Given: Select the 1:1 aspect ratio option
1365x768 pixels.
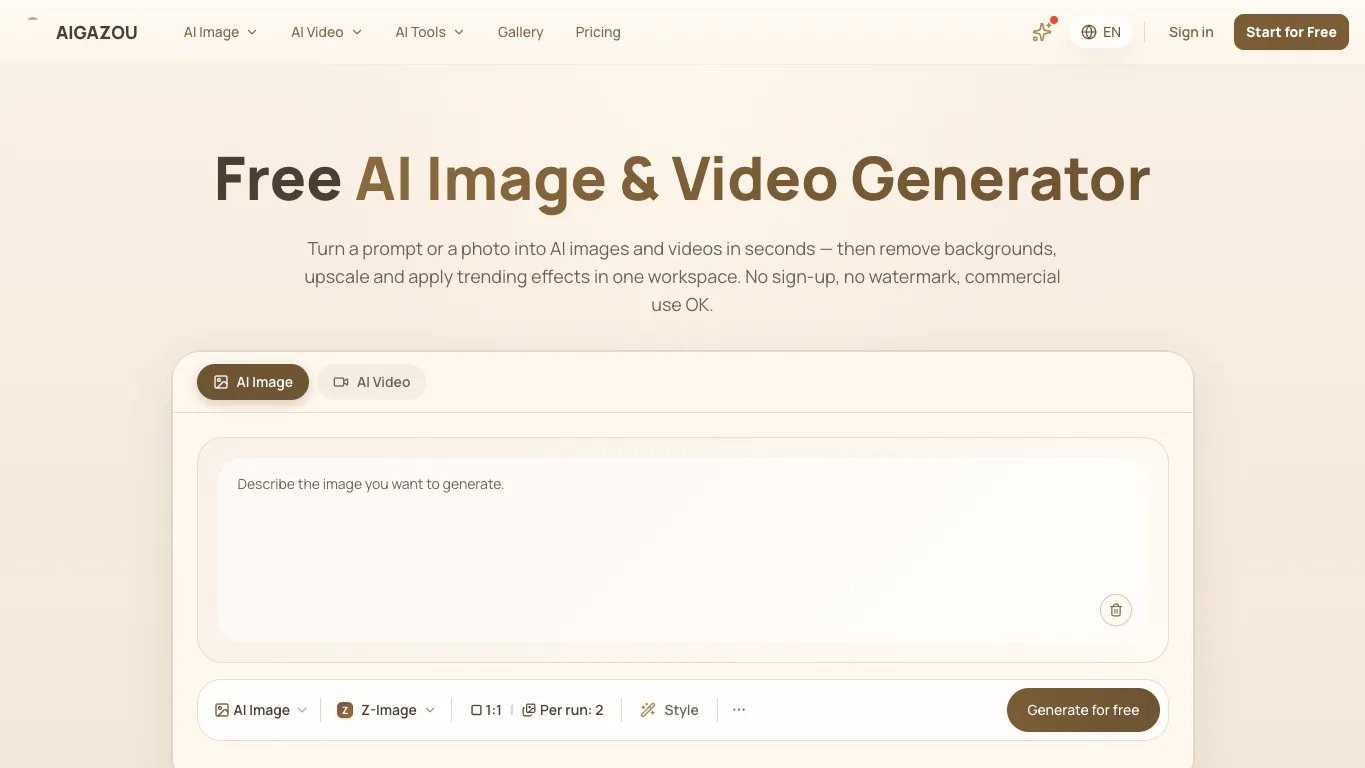Looking at the screenshot, I should click(x=487, y=710).
